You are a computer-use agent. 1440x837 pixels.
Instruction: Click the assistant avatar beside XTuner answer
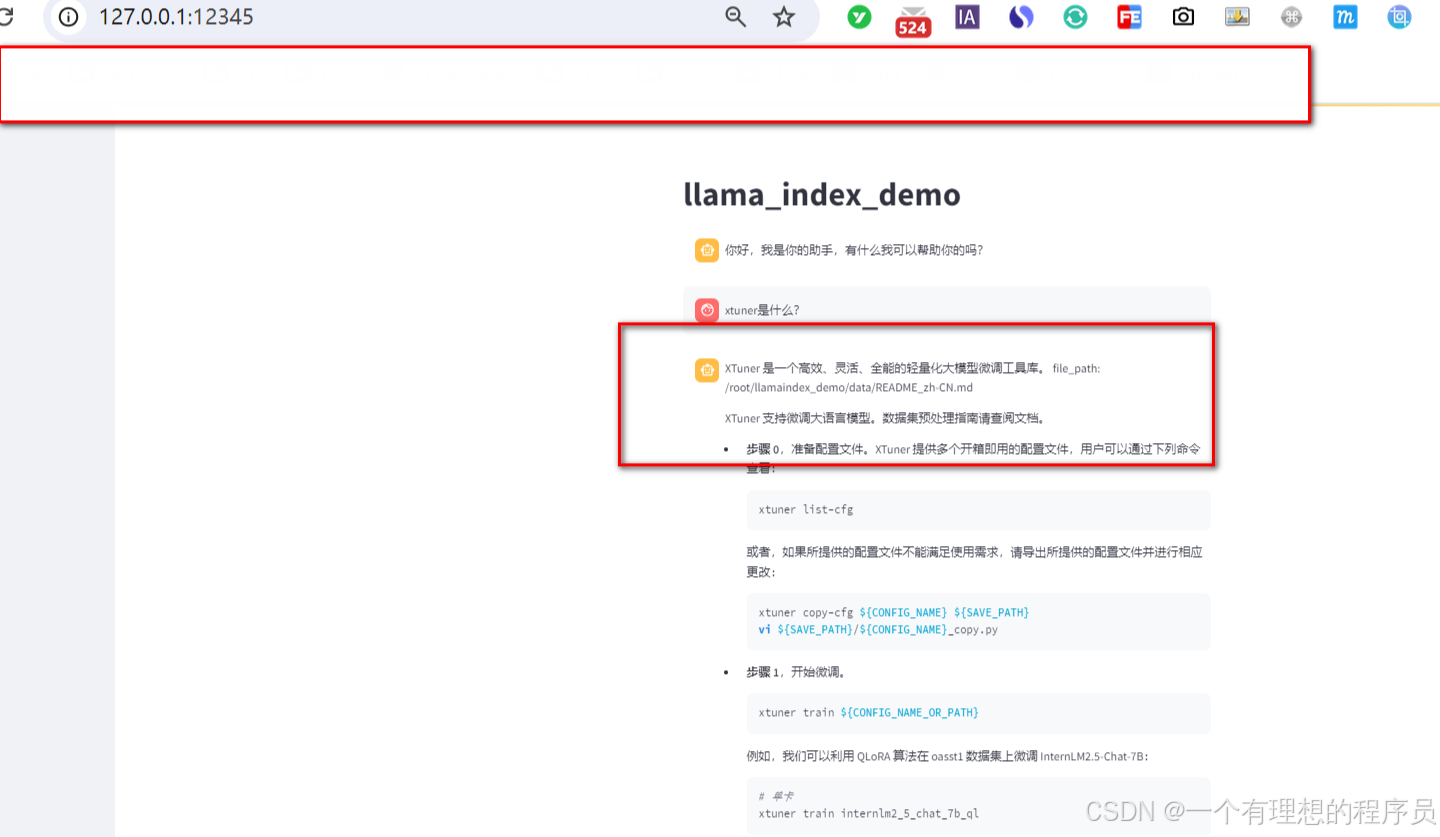[707, 370]
